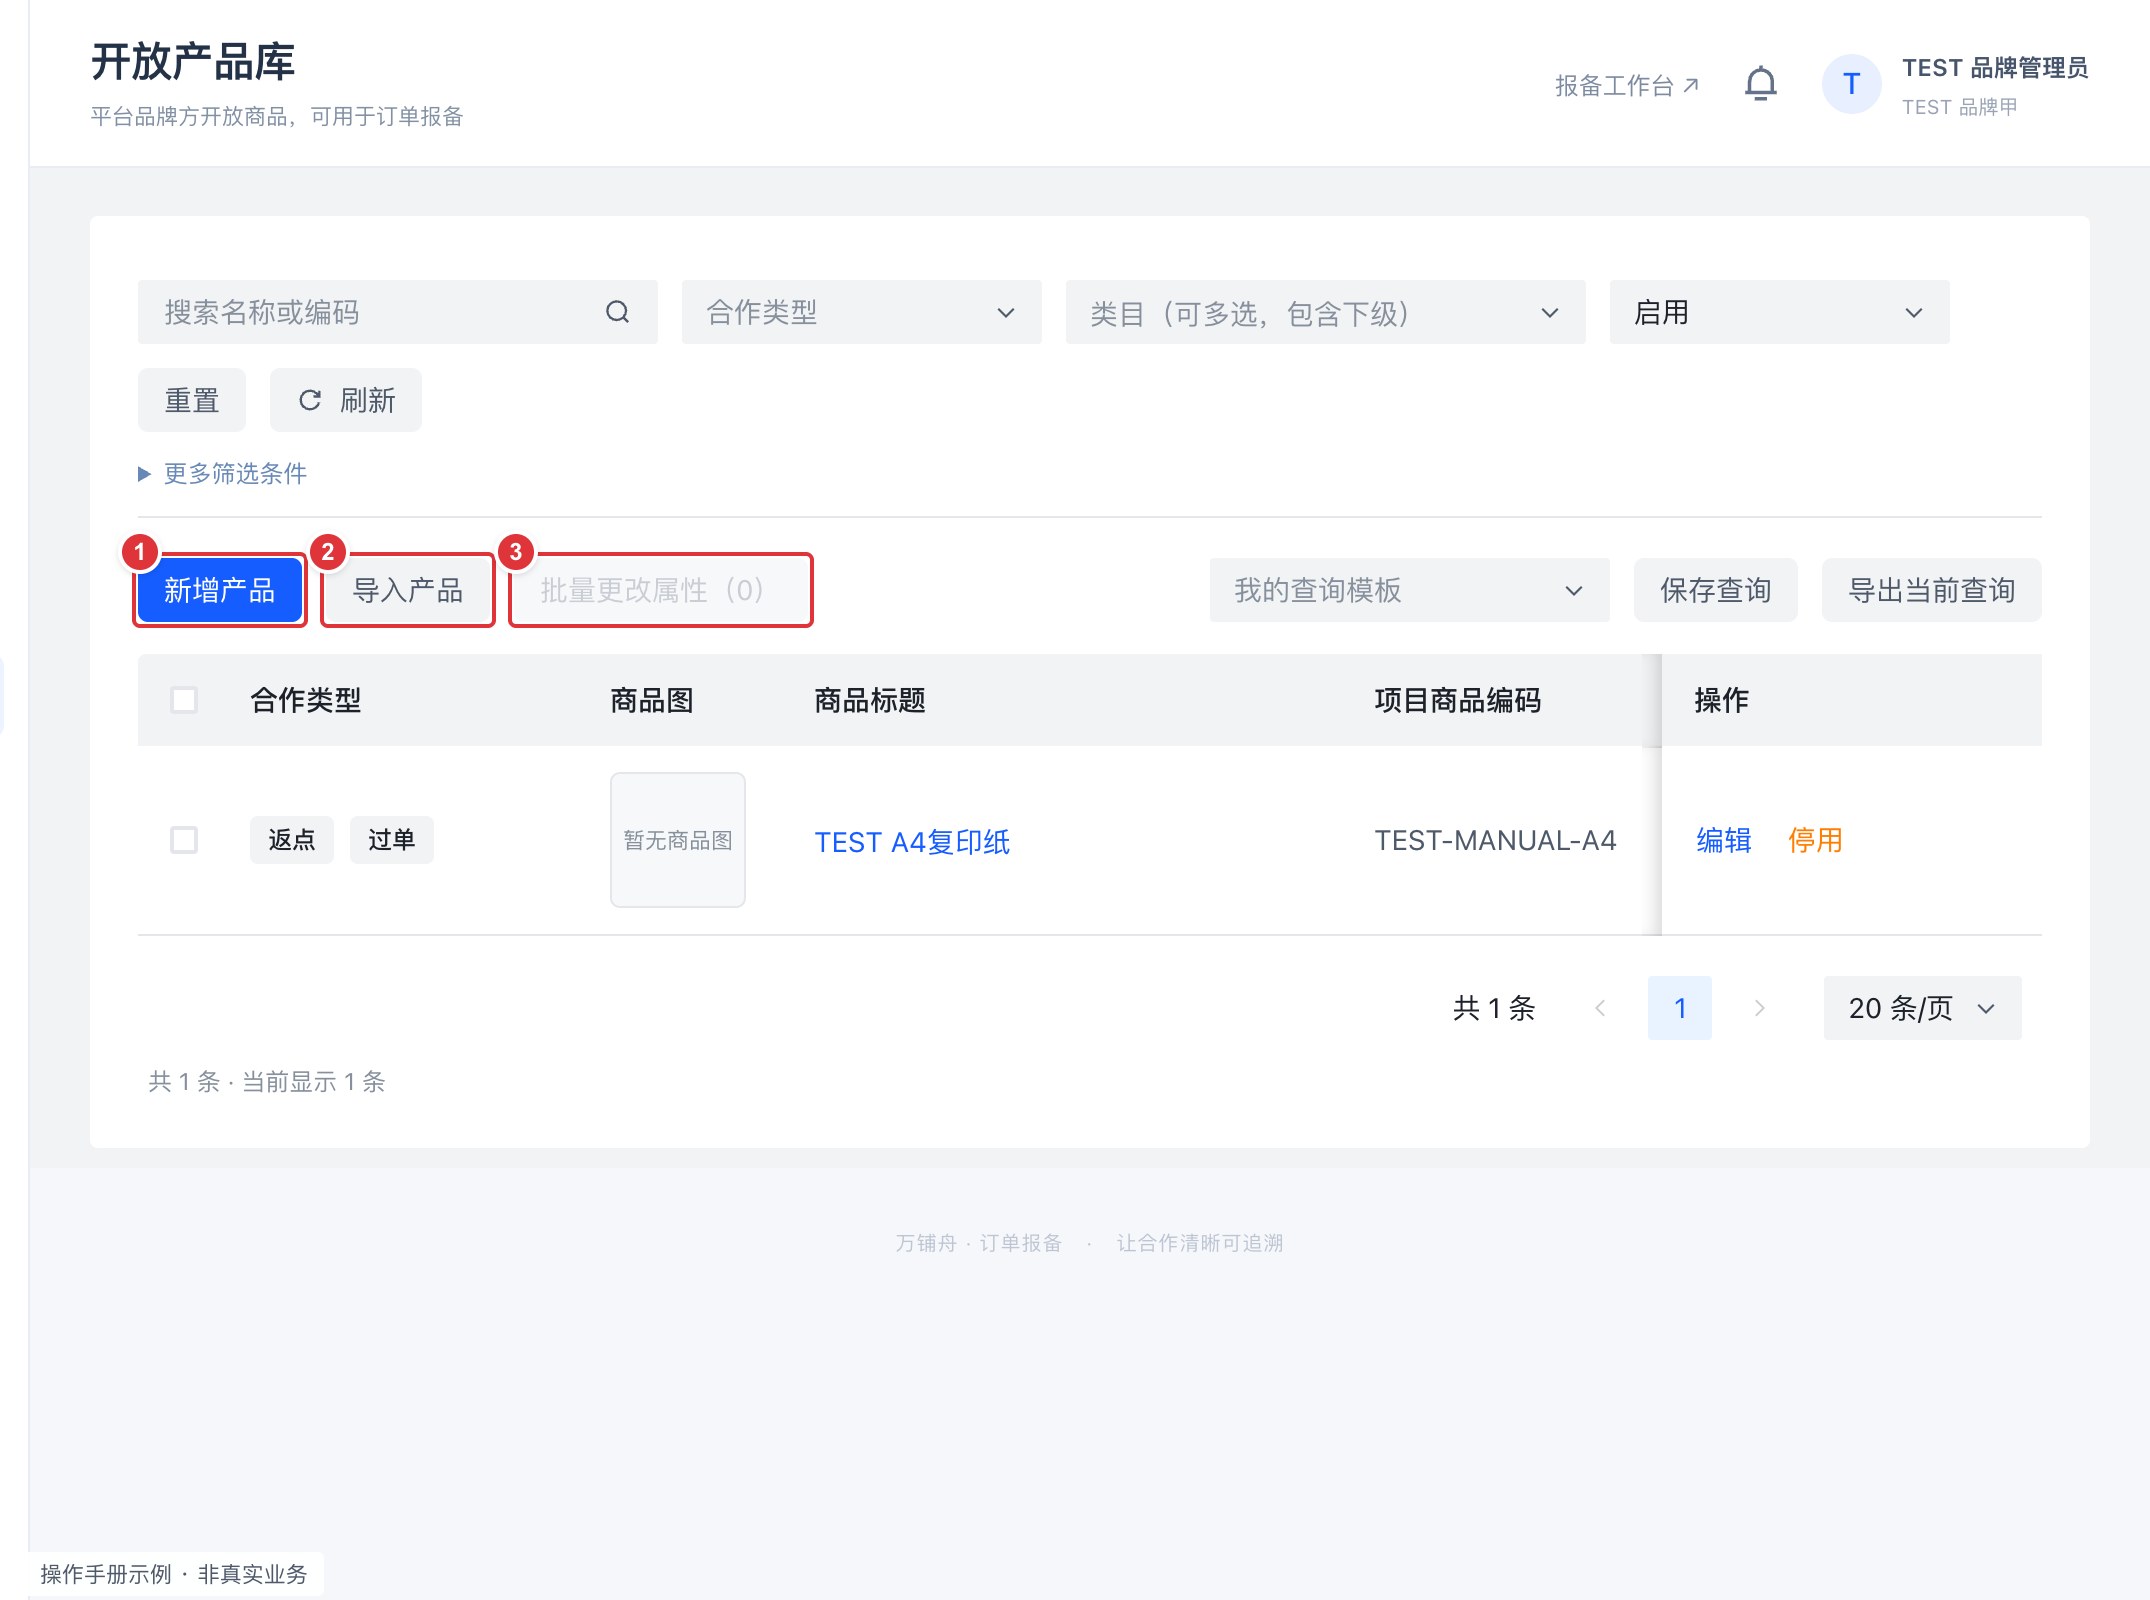The height and width of the screenshot is (1600, 2150).
Task: Click the TEST-MANUAL-A4 code cell
Action: click(1495, 840)
